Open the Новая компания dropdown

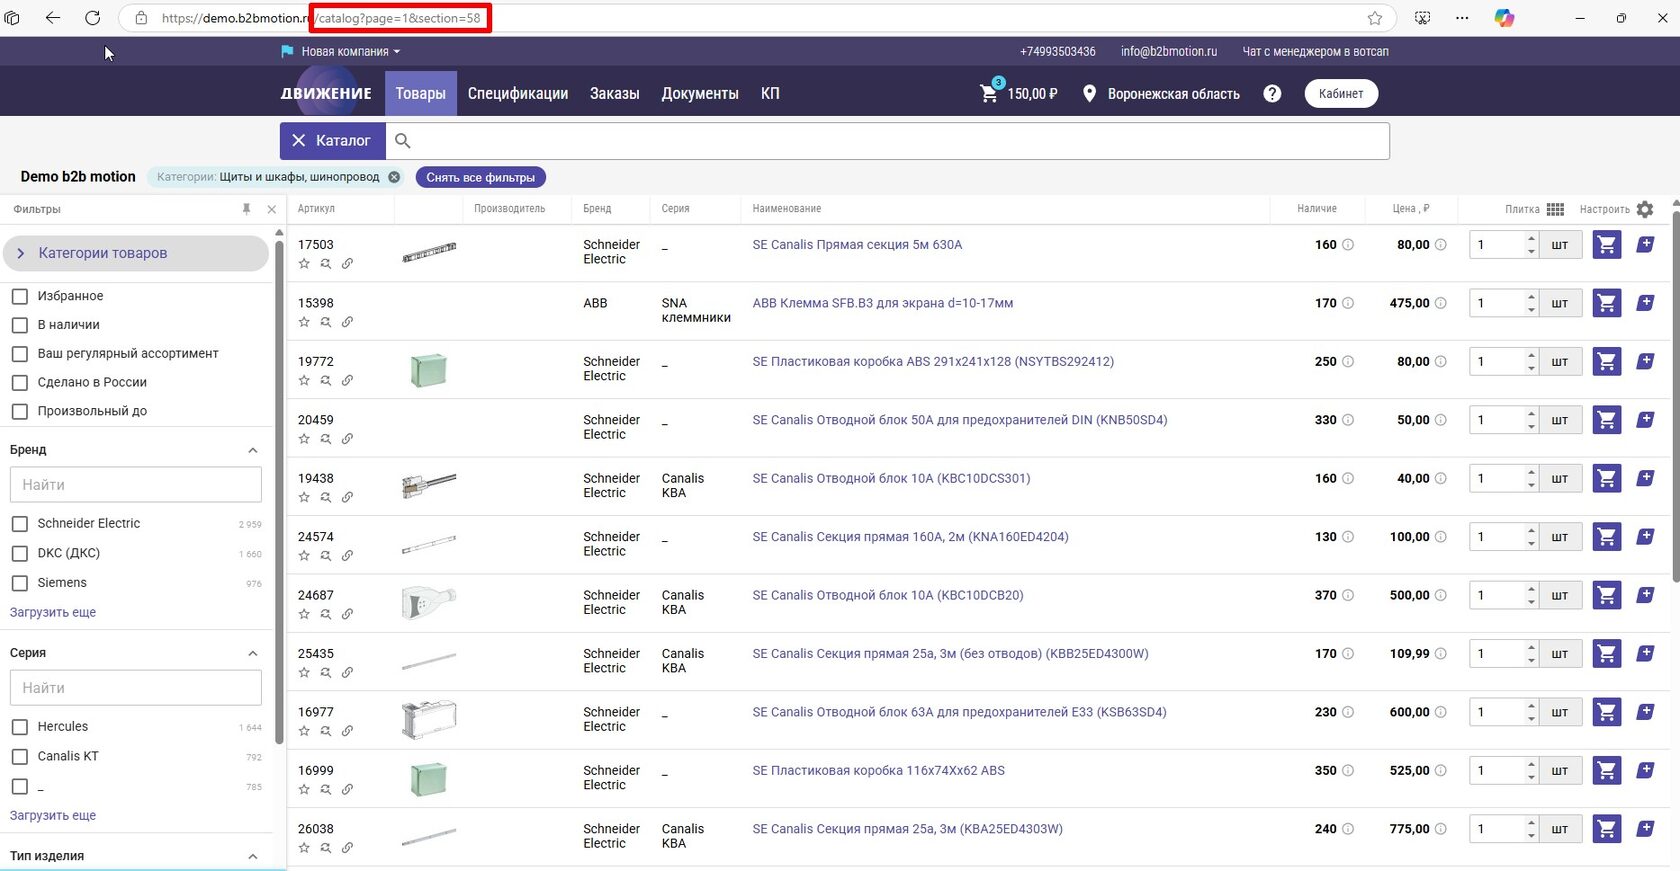341,51
